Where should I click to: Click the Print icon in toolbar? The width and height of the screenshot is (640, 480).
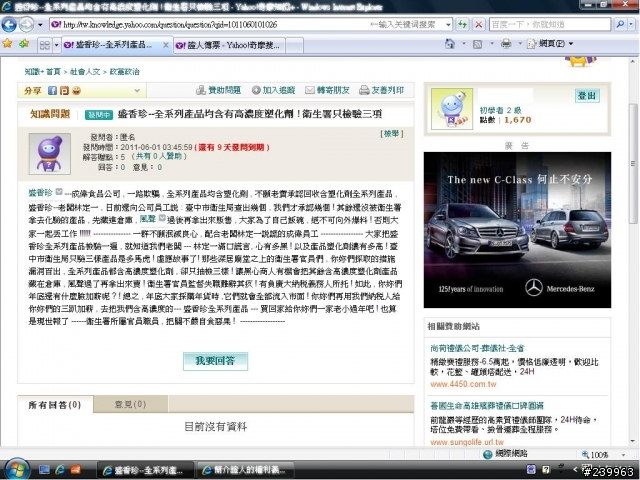point(506,44)
